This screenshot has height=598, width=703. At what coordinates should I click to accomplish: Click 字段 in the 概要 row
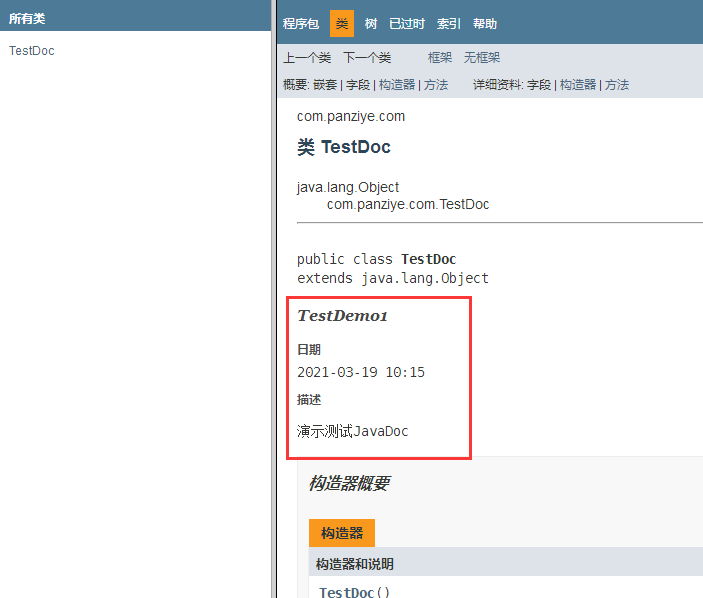pyautogui.click(x=358, y=85)
